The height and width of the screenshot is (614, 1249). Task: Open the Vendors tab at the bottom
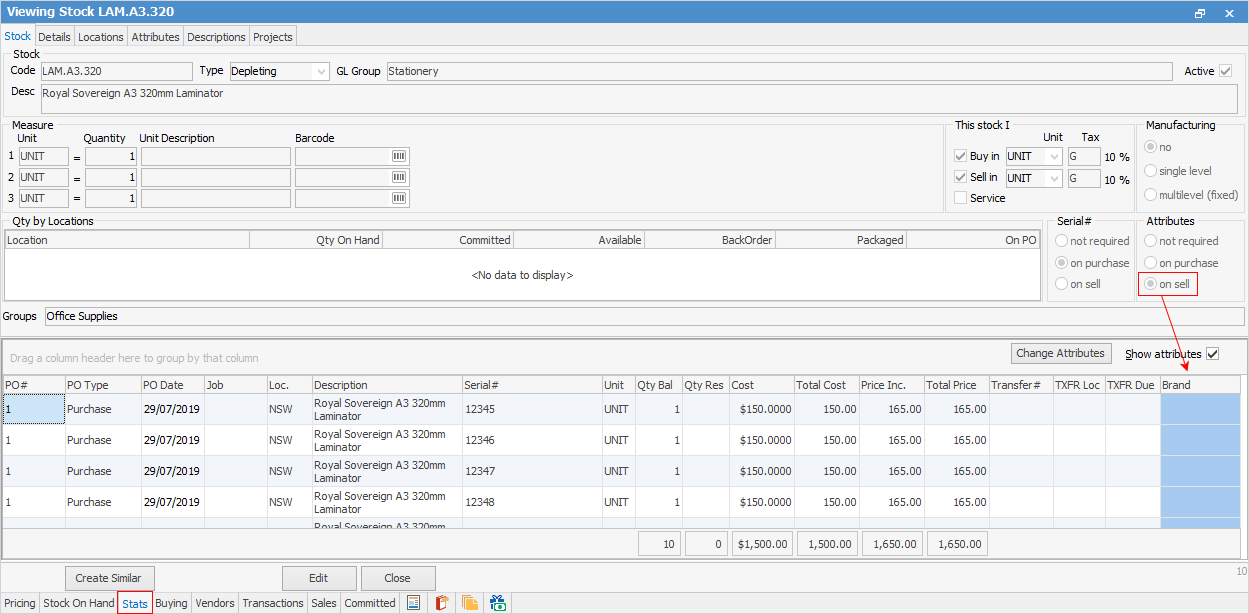214,603
